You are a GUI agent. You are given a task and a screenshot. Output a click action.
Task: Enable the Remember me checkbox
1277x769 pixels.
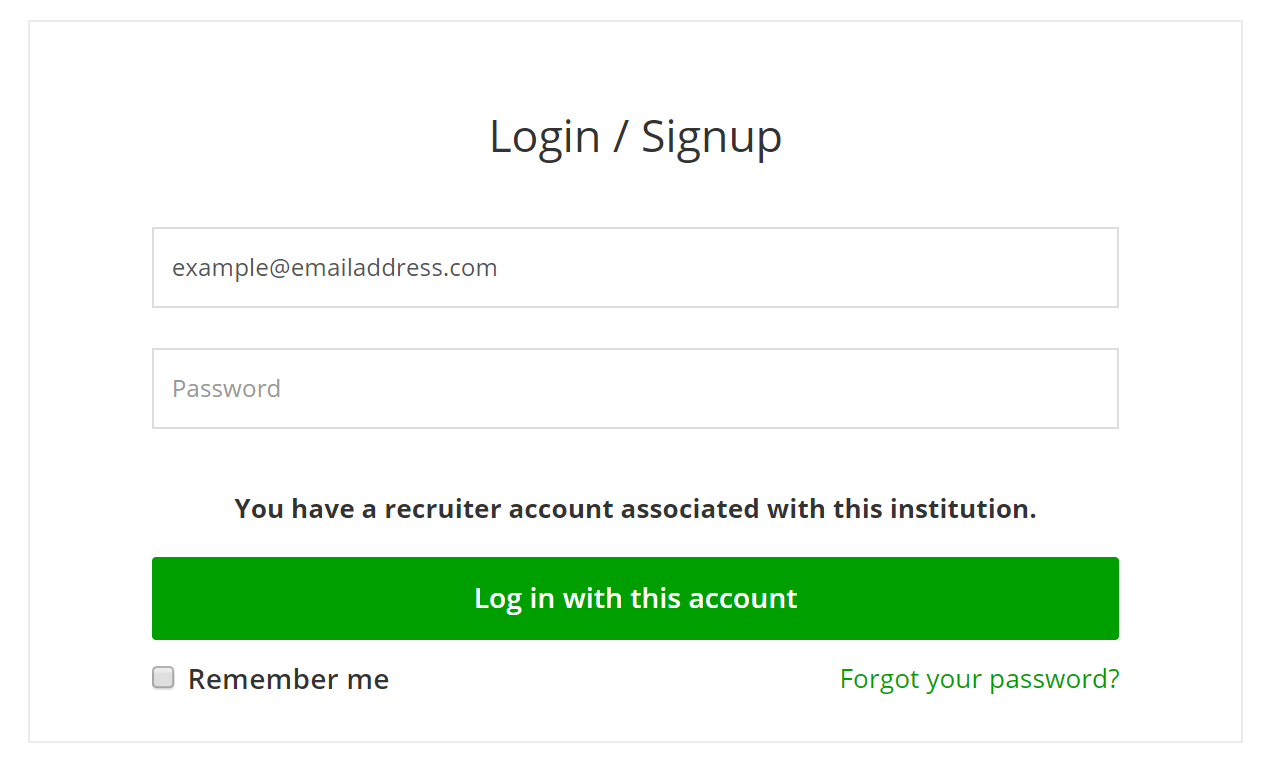pos(163,678)
